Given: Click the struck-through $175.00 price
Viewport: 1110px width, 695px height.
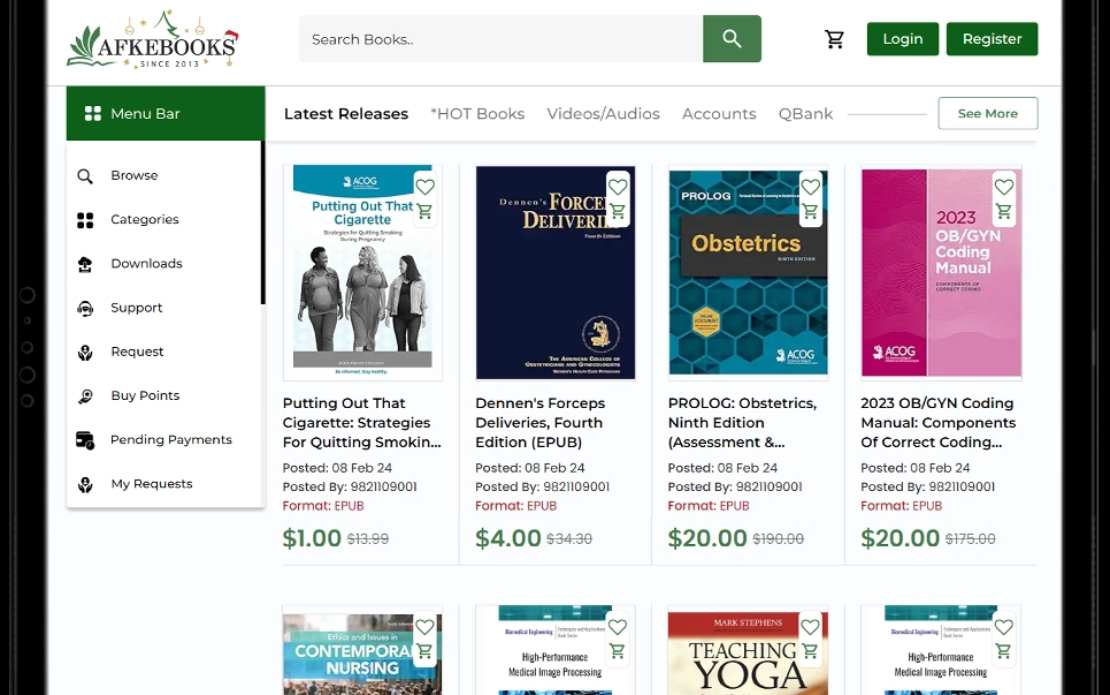Looking at the screenshot, I should coord(970,539).
